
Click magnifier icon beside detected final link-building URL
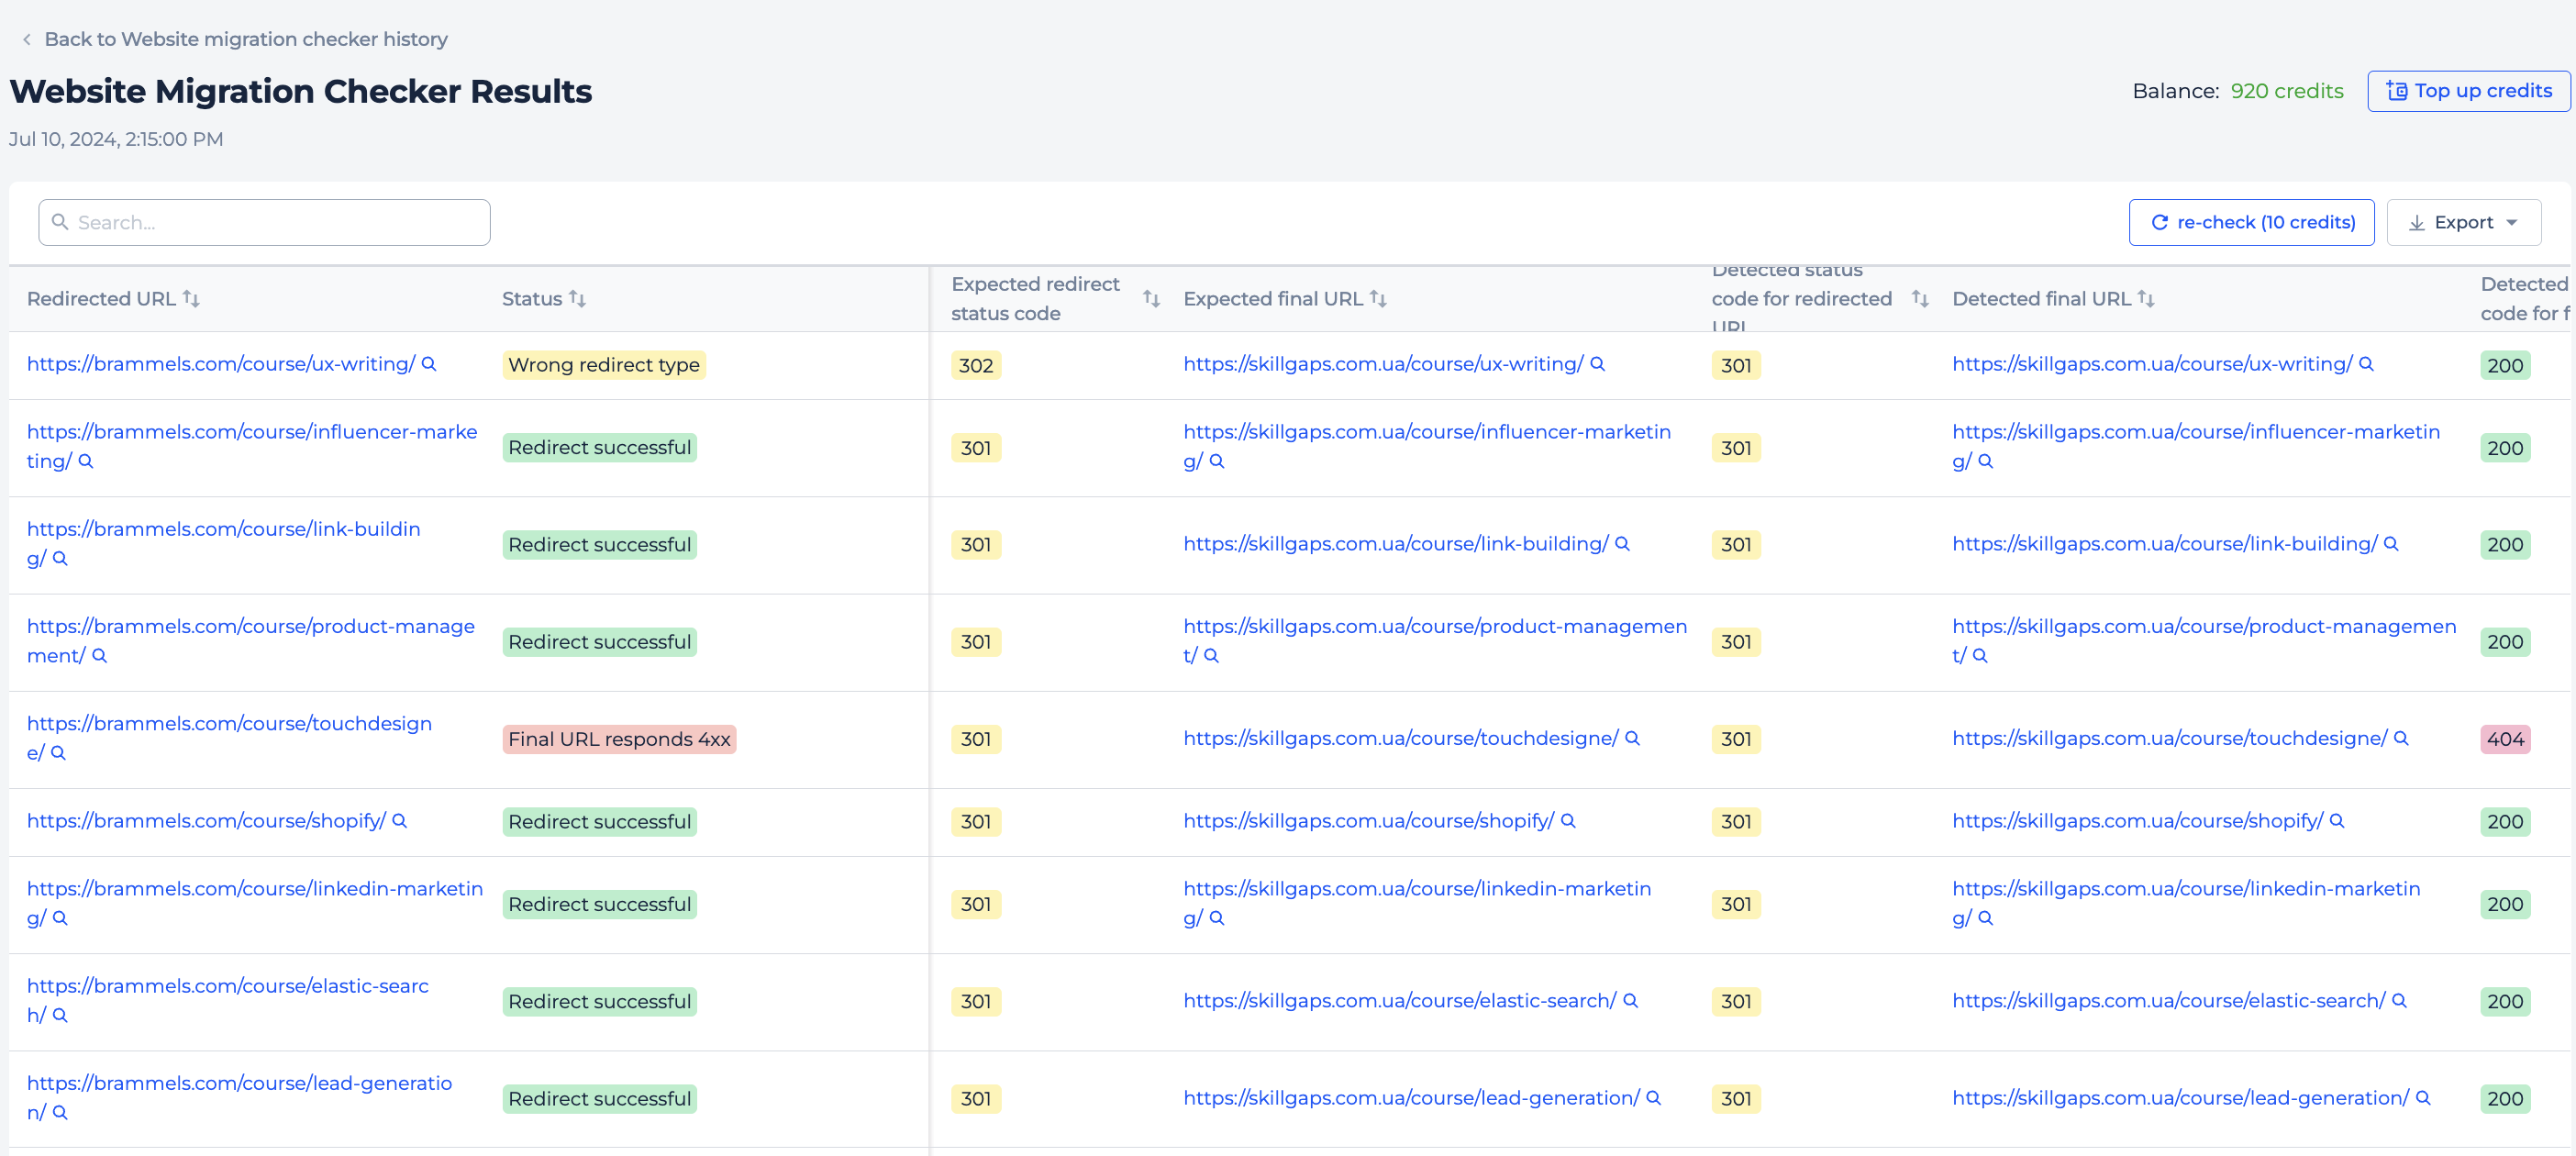(x=2392, y=543)
